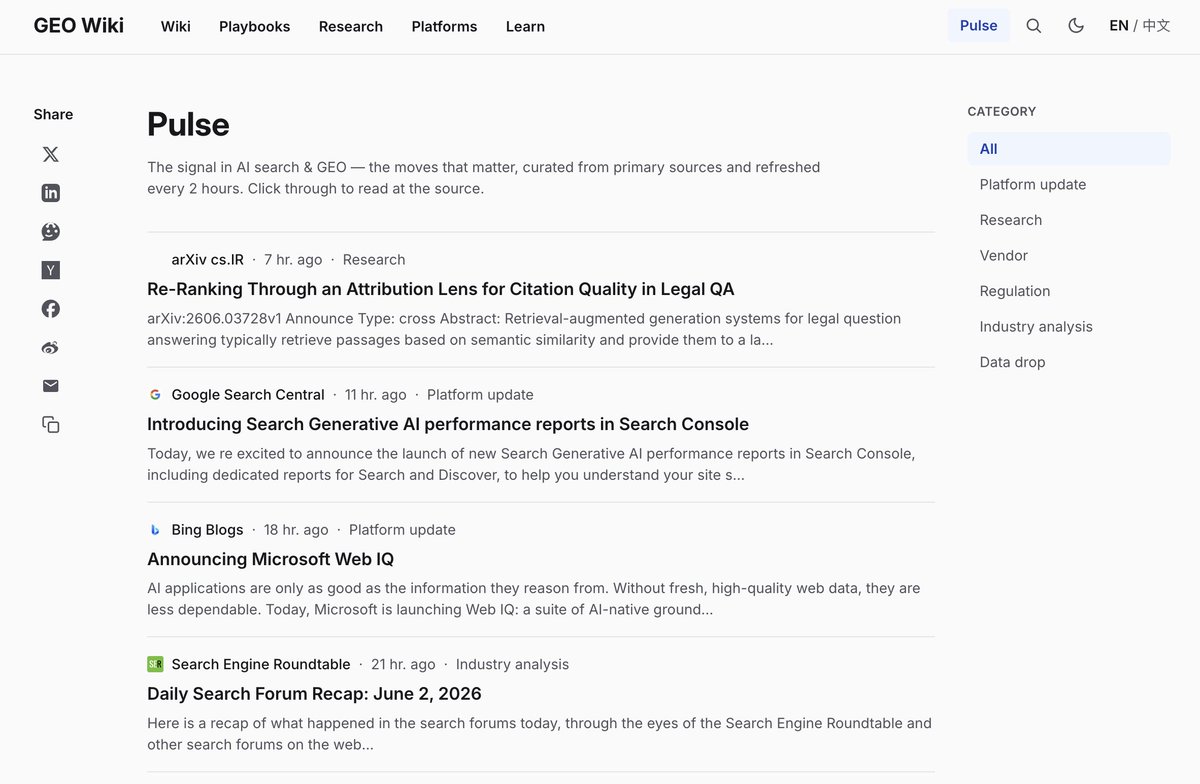The image size is (1200, 784).
Task: Open the Learn nav item
Action: click(x=525, y=26)
